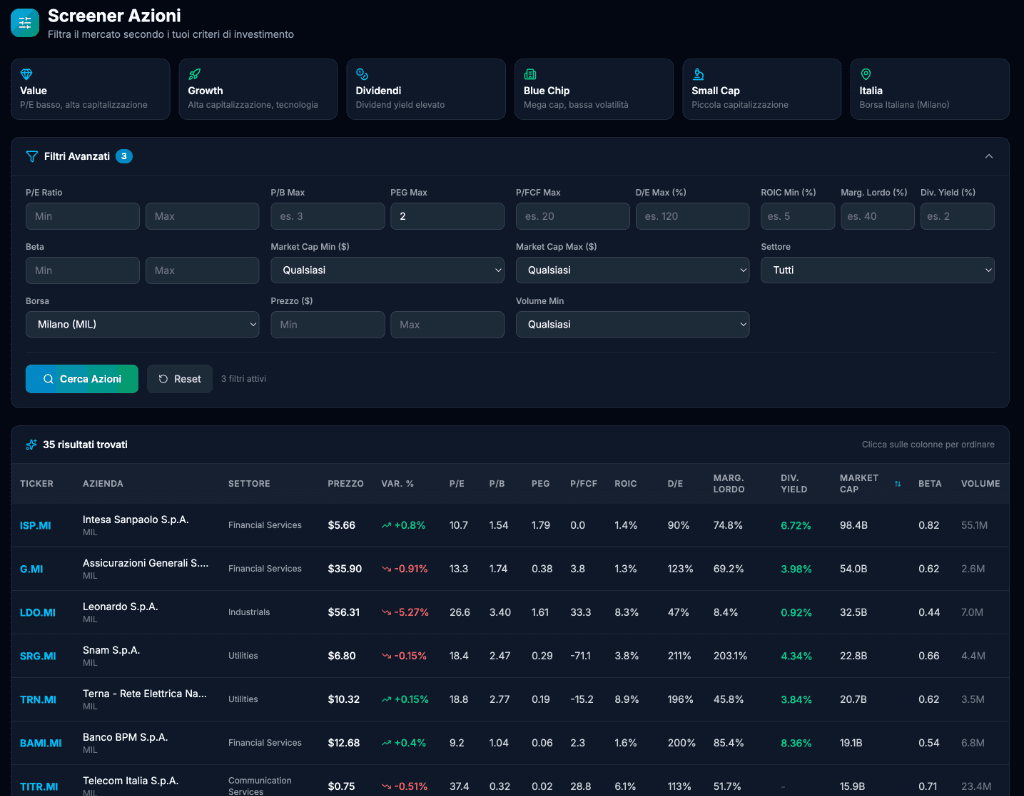Collapse the Filtri Avanzati panel chevron
The height and width of the screenshot is (796, 1024).
(x=989, y=156)
